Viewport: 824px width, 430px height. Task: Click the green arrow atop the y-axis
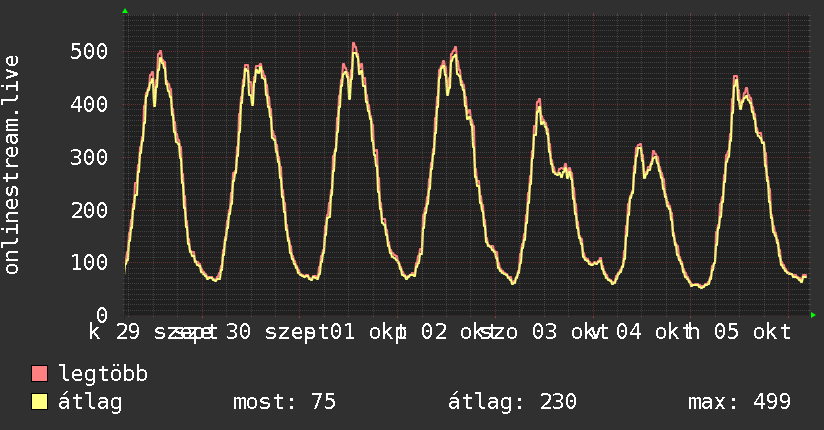pos(125,11)
